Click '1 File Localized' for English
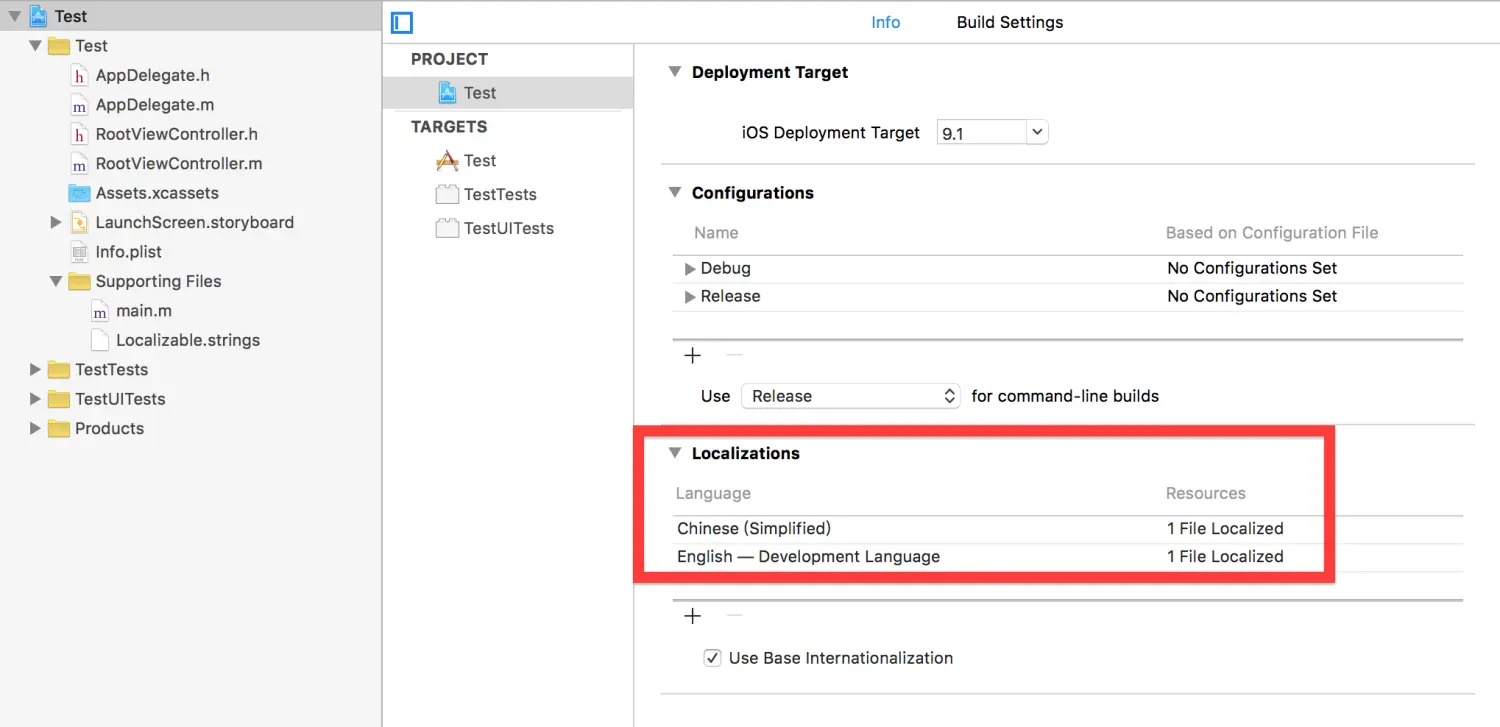The height and width of the screenshot is (727, 1500). pos(1225,557)
